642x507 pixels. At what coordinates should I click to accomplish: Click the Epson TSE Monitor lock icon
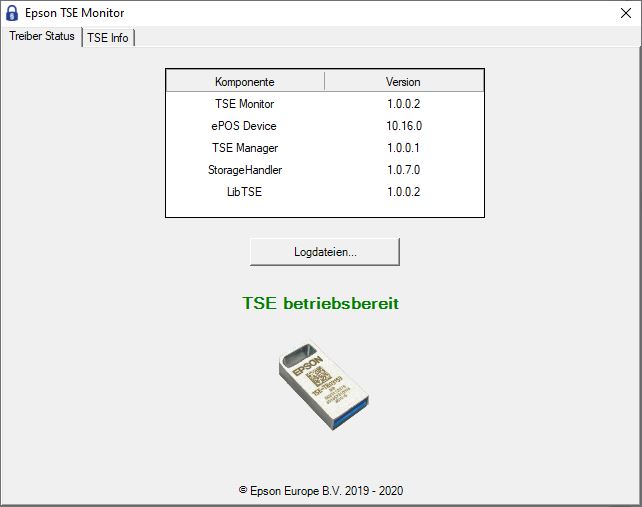(12, 13)
